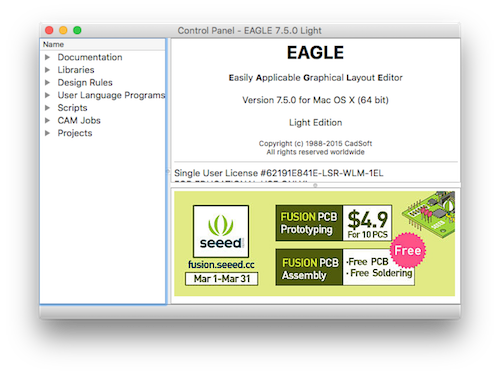Select User Language Programs entry
This screenshot has width=500, height=375.
pyautogui.click(x=111, y=95)
